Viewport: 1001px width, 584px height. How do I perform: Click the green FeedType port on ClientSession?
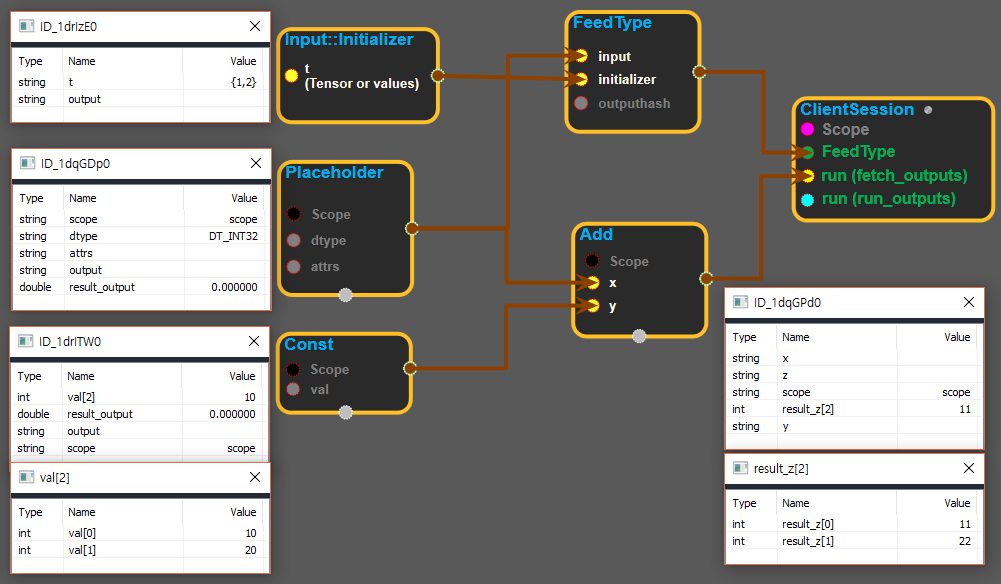pyautogui.click(x=807, y=152)
